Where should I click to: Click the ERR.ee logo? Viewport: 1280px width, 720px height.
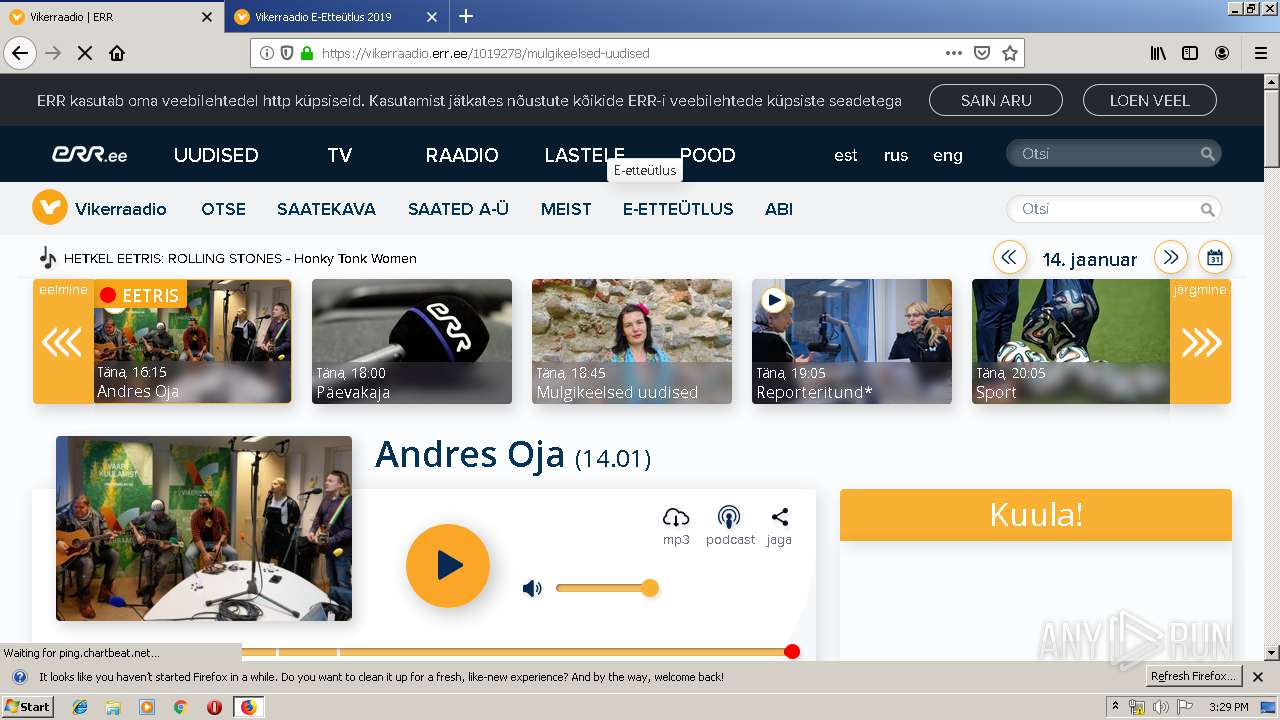(90, 155)
